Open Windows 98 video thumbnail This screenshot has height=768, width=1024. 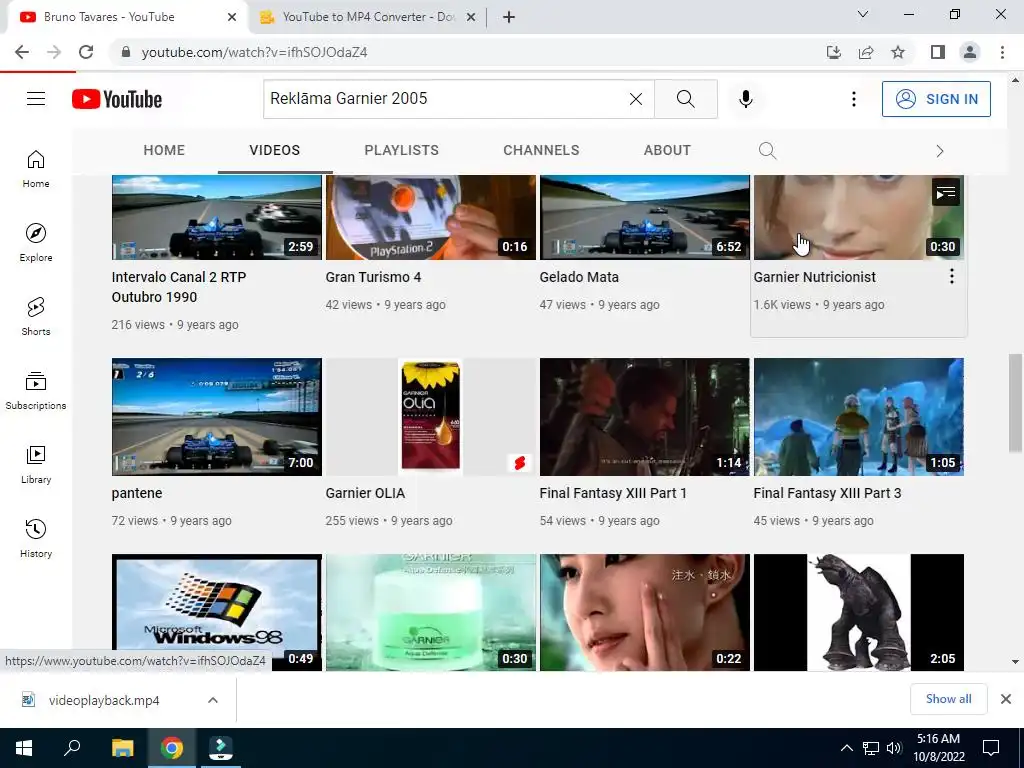(217, 612)
